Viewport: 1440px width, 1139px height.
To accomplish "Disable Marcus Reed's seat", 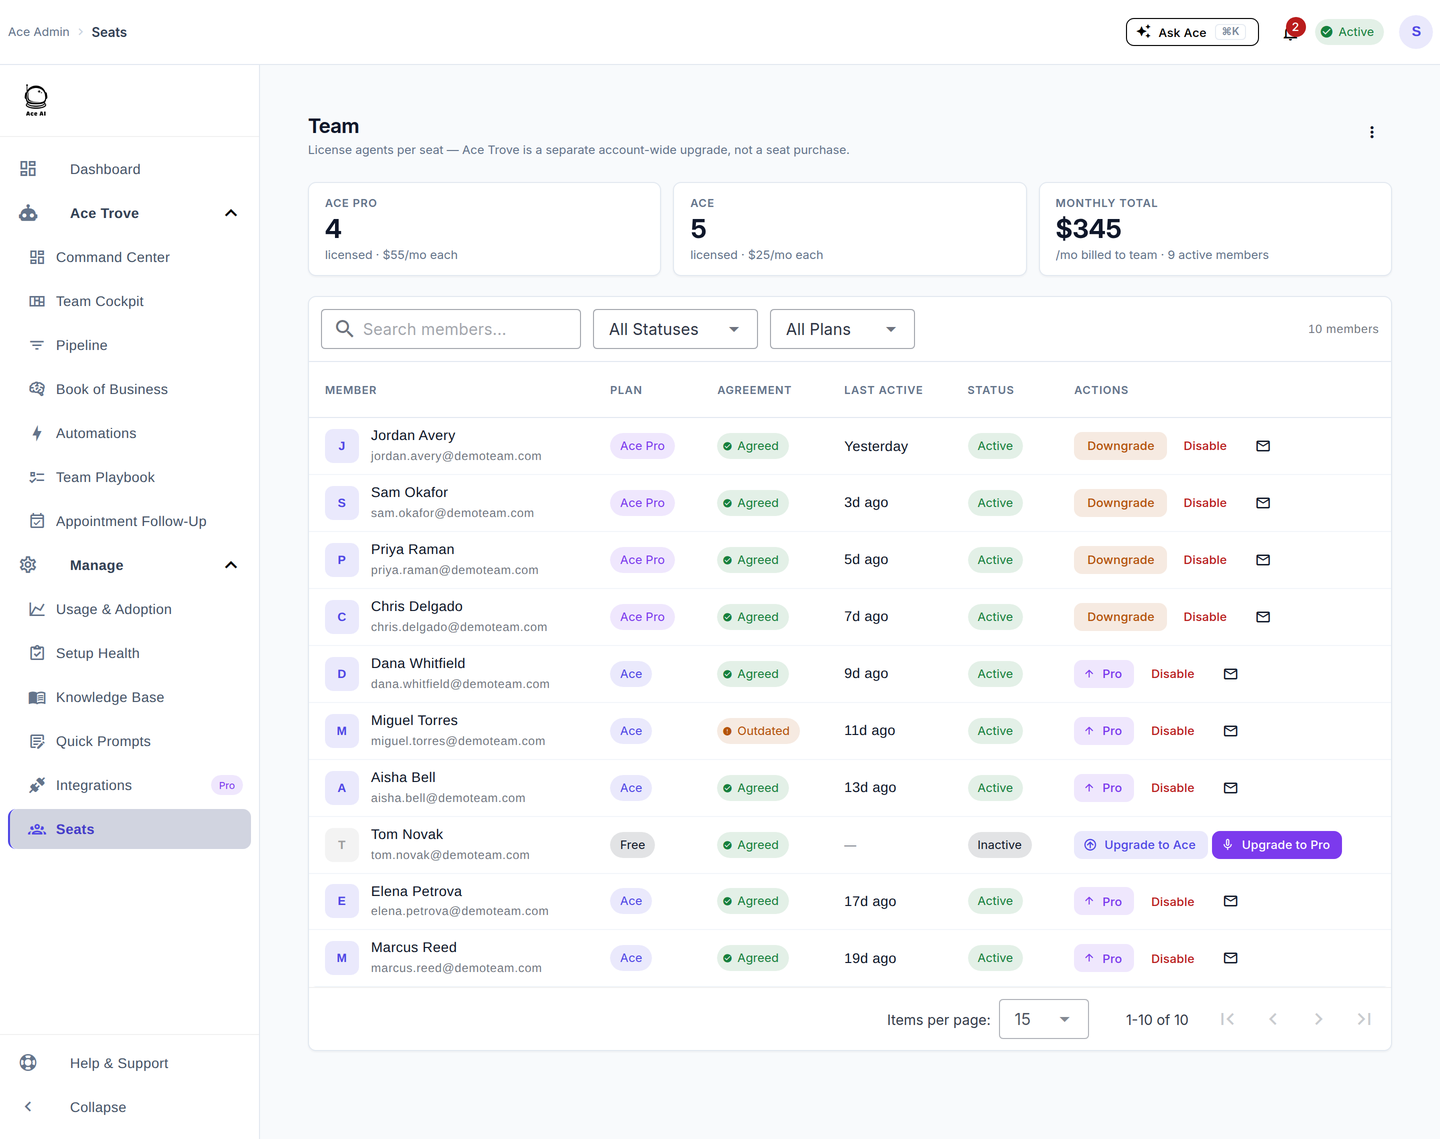I will click(x=1172, y=958).
